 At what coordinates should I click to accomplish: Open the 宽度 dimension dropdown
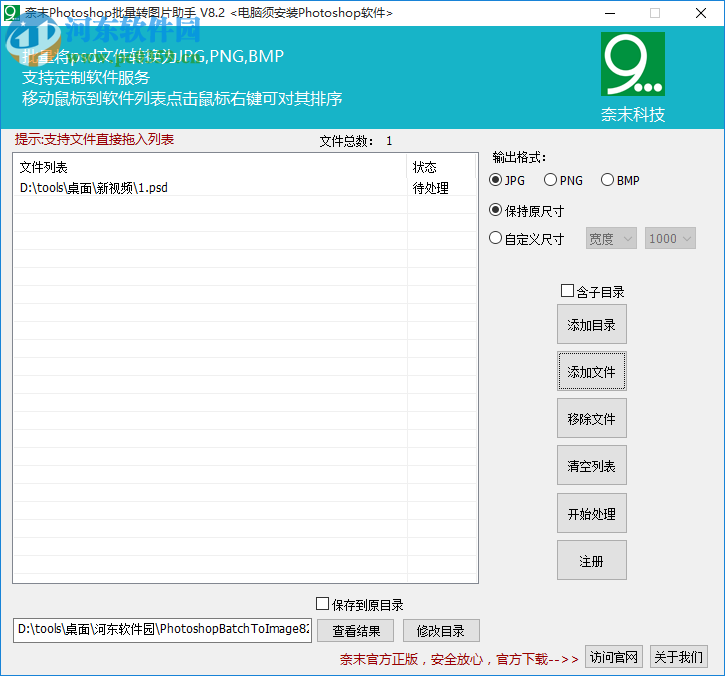[611, 239]
